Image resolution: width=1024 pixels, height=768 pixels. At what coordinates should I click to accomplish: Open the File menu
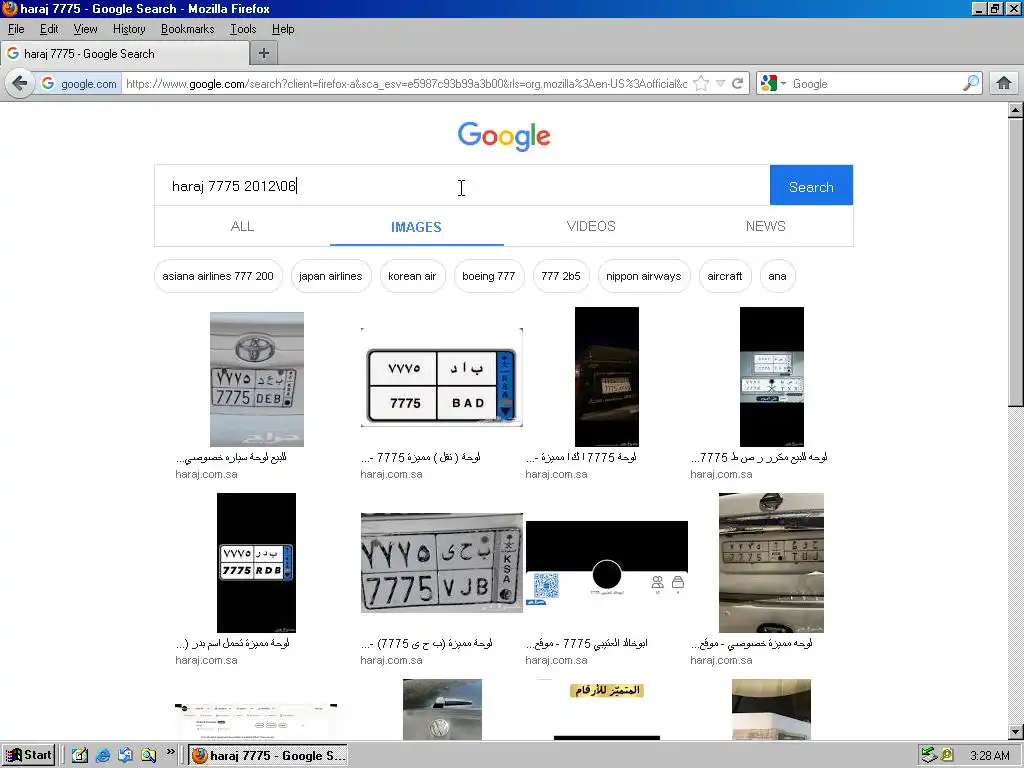pos(16,29)
